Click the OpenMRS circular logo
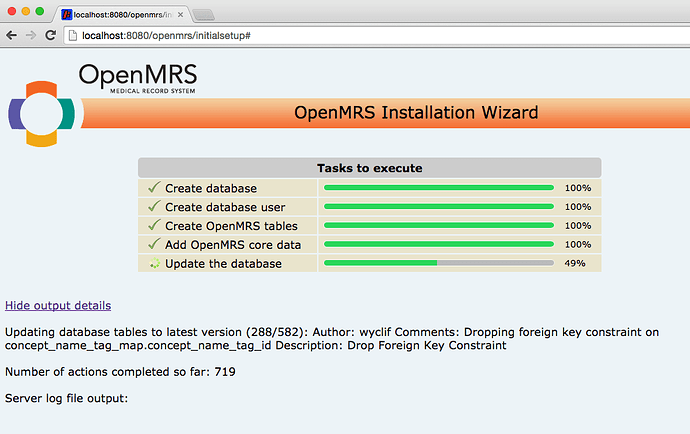Image resolution: width=690 pixels, height=434 pixels. [41, 114]
